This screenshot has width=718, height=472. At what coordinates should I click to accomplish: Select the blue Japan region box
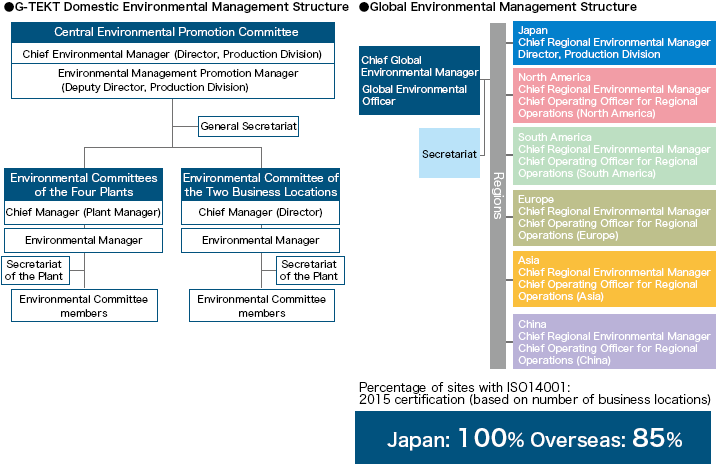pos(614,43)
